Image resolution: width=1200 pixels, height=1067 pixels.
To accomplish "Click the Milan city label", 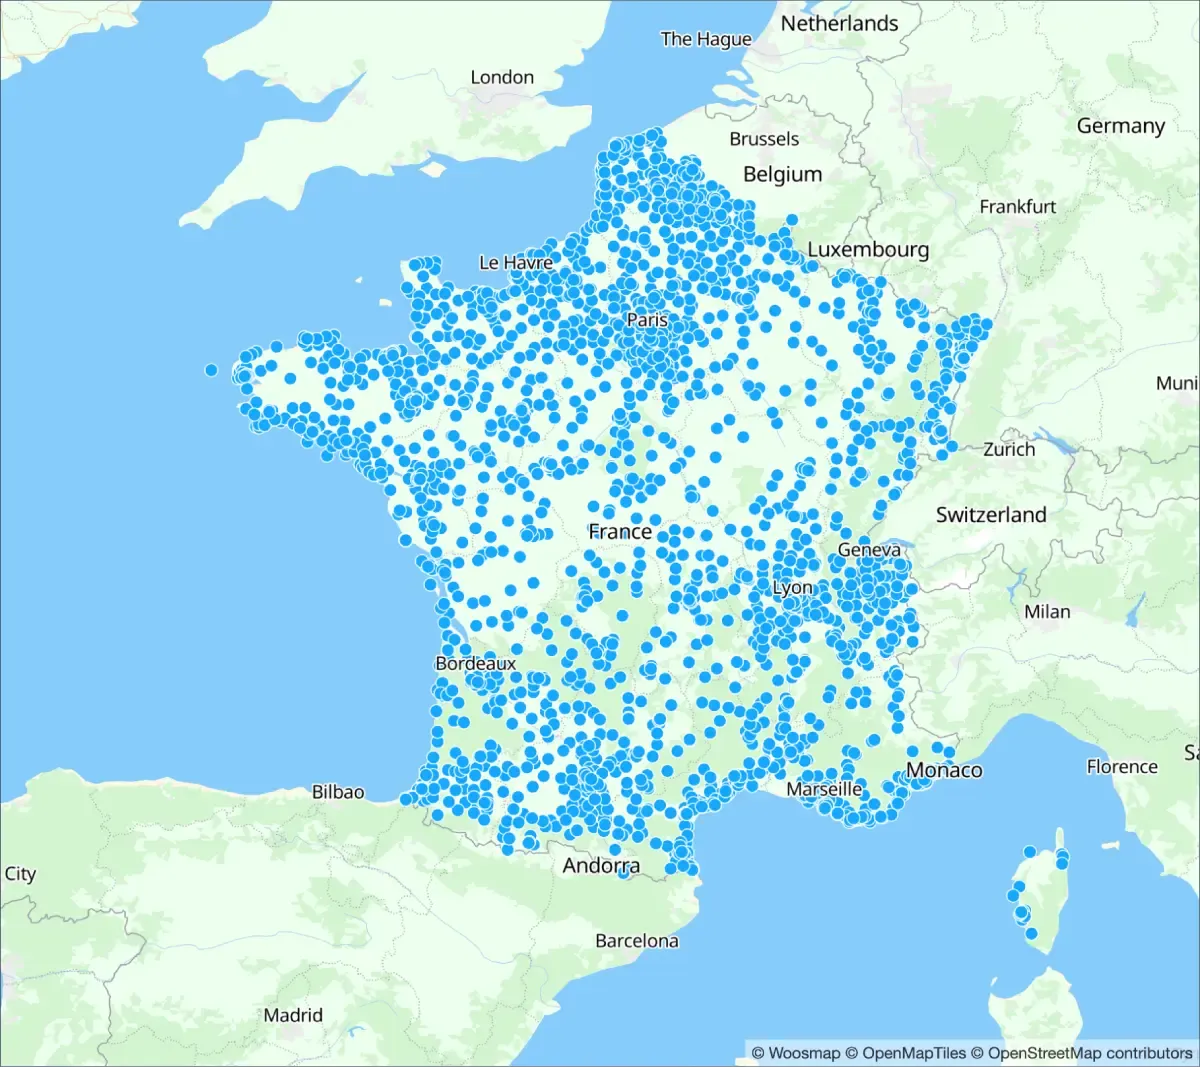I will point(1047,611).
